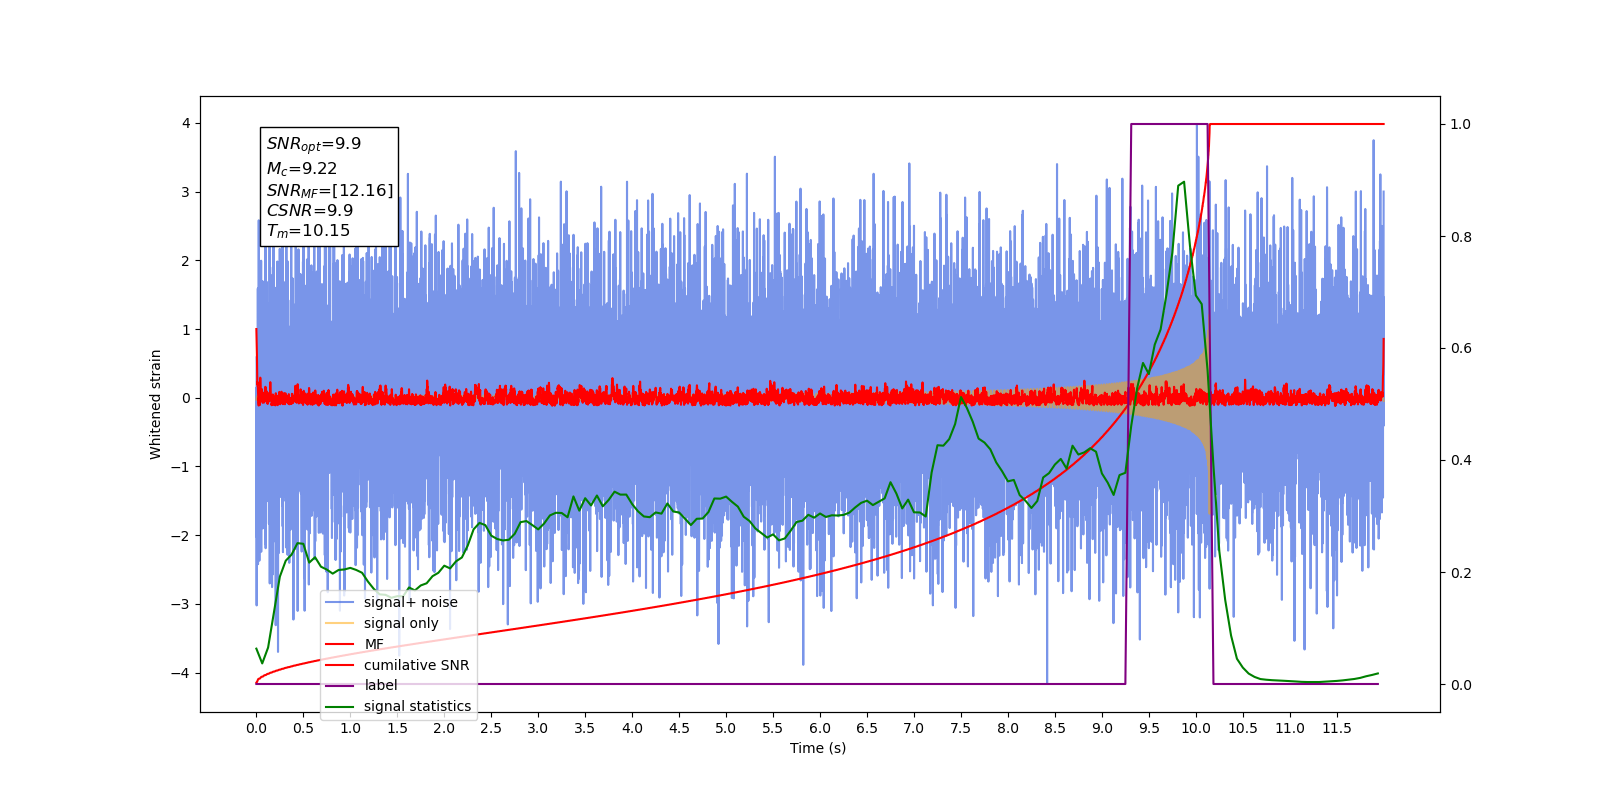
Task: Click the 10.0 tick on the time axis
Action: tap(1196, 728)
